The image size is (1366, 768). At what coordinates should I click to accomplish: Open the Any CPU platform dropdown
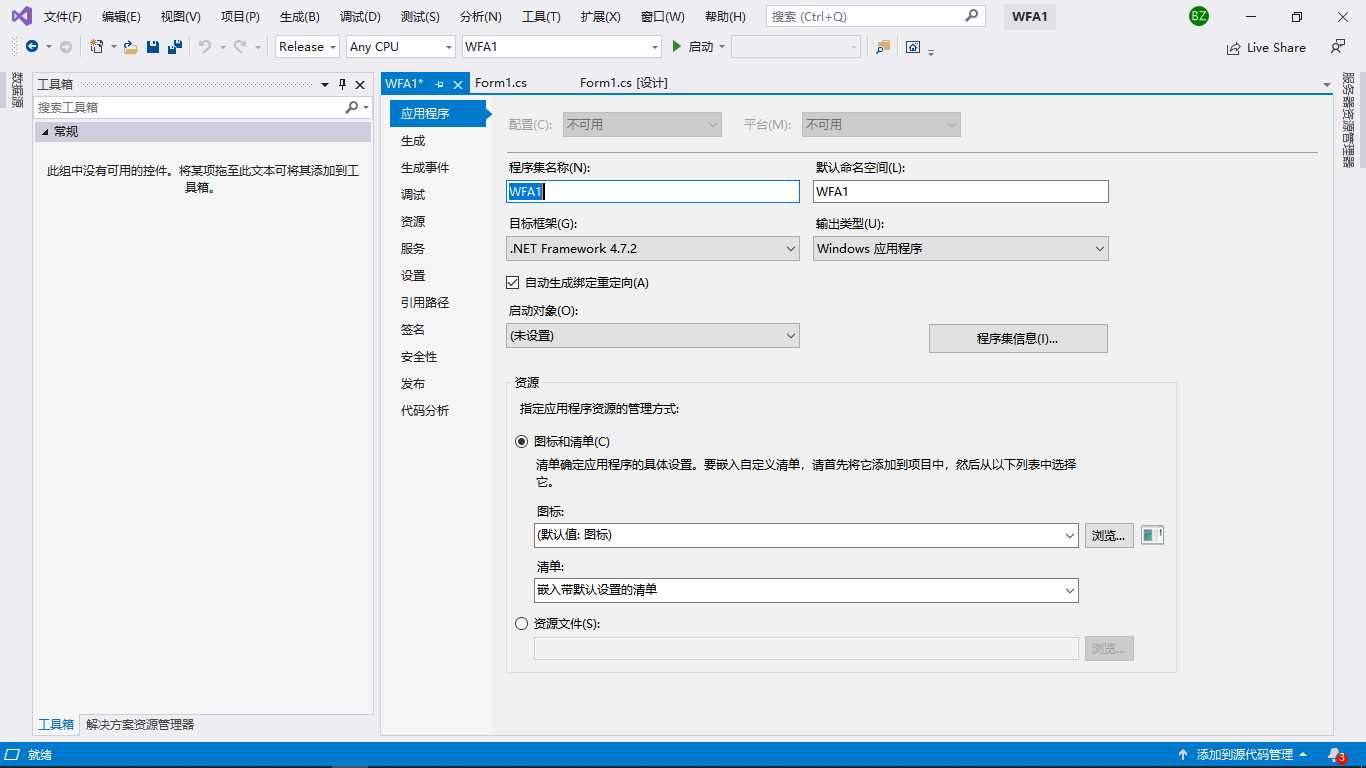click(x=401, y=47)
